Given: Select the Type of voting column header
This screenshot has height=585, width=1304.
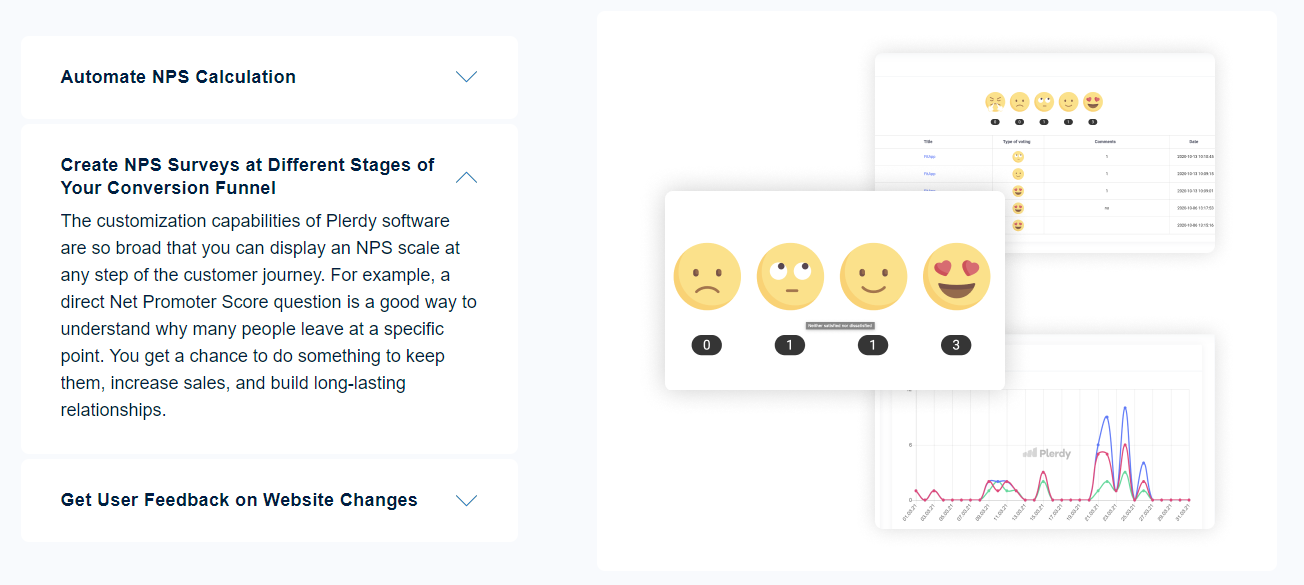Looking at the screenshot, I should click(x=1017, y=141).
